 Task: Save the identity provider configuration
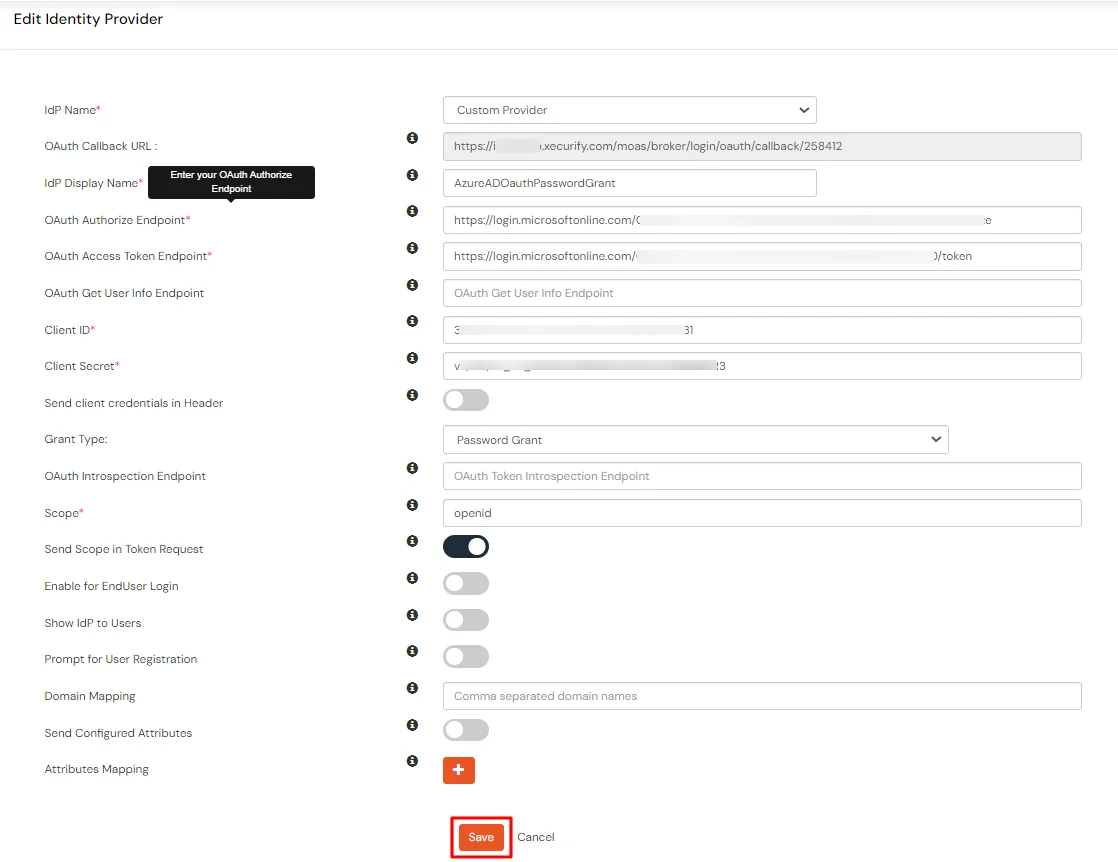click(x=480, y=837)
